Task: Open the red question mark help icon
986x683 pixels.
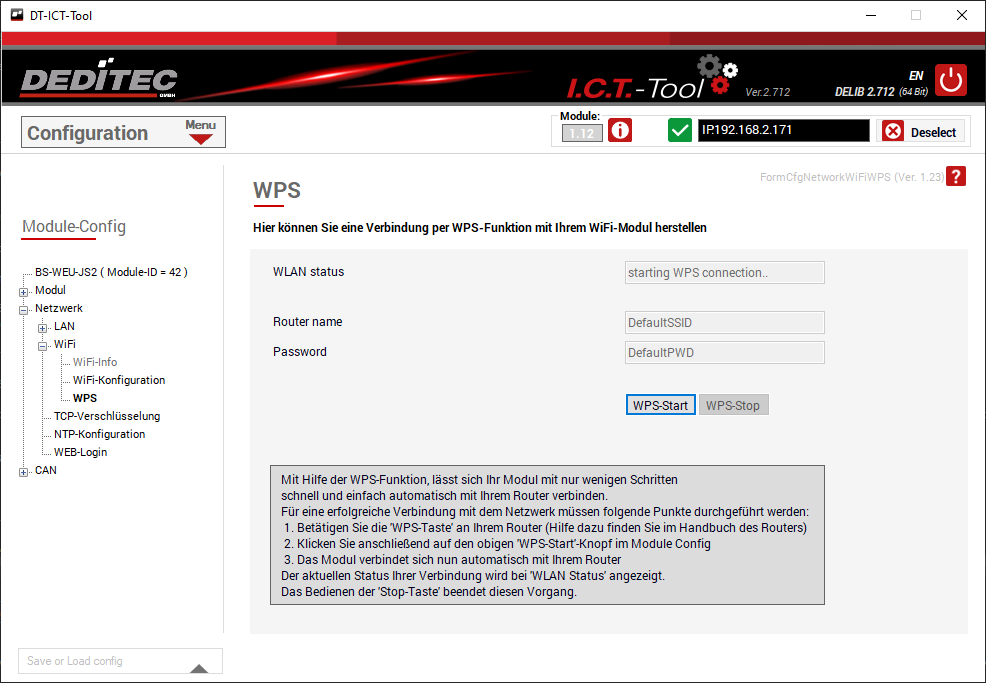Action: pos(956,177)
